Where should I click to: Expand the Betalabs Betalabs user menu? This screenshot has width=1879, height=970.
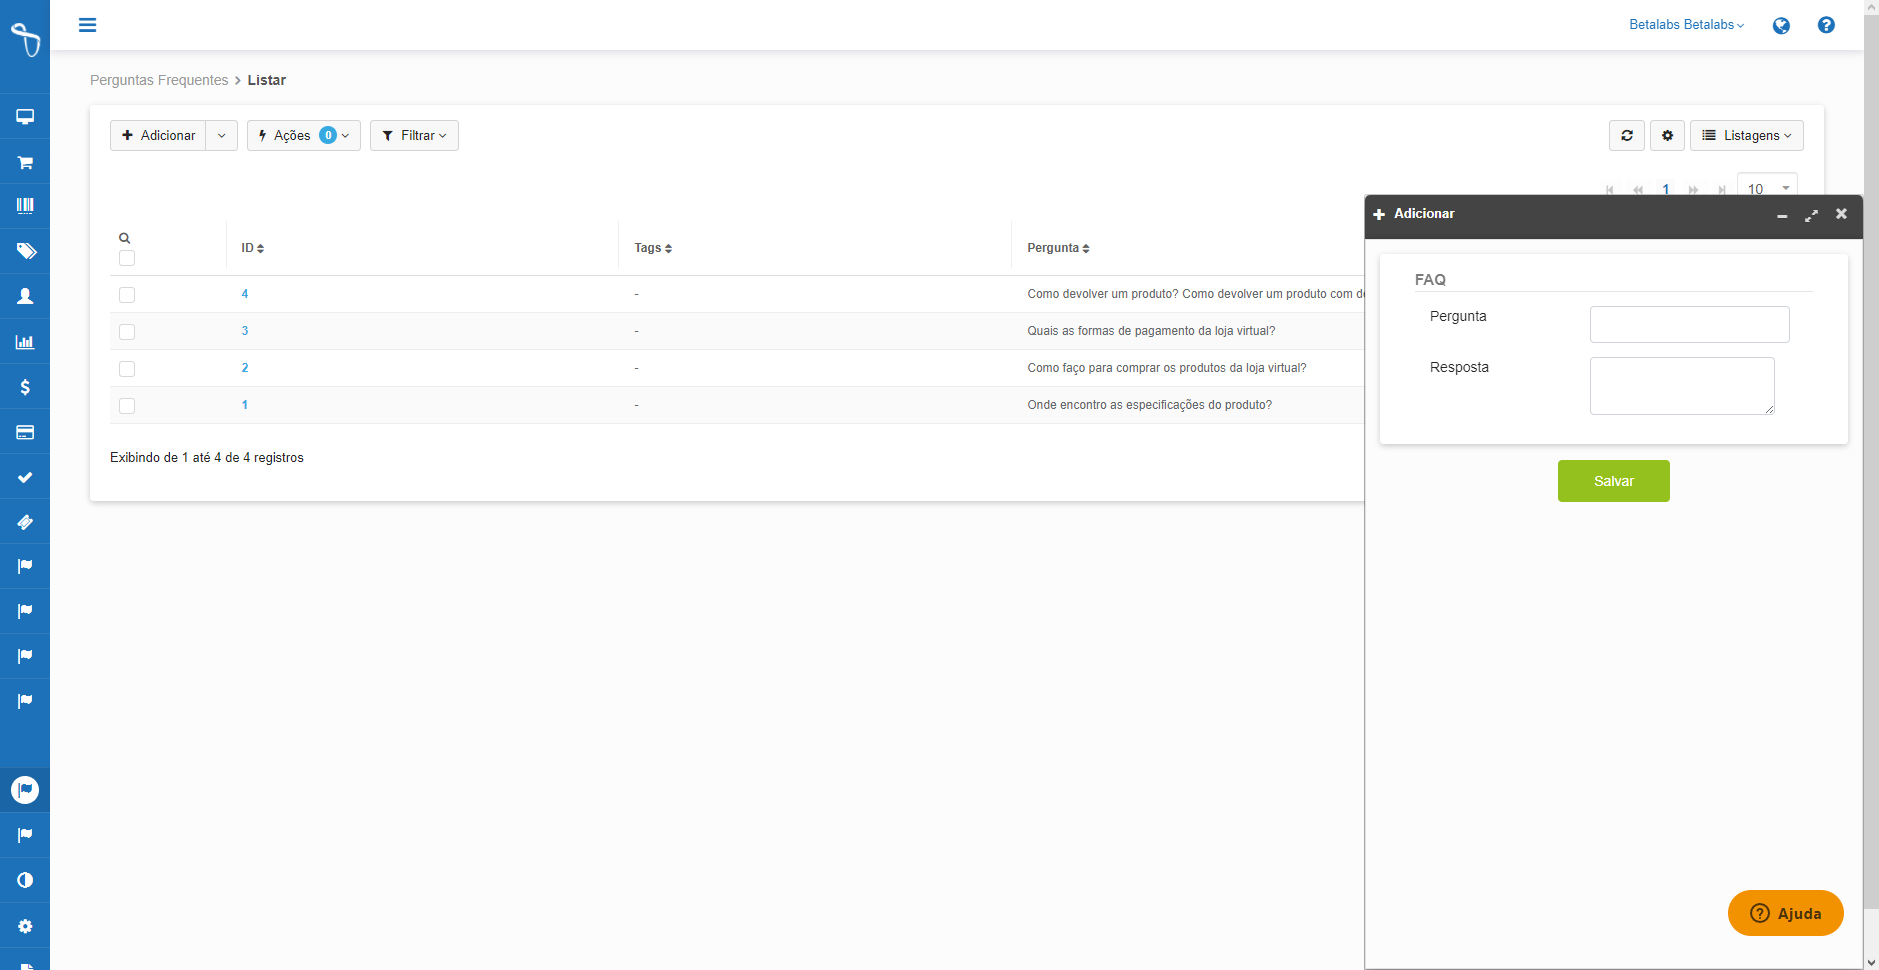(x=1686, y=25)
